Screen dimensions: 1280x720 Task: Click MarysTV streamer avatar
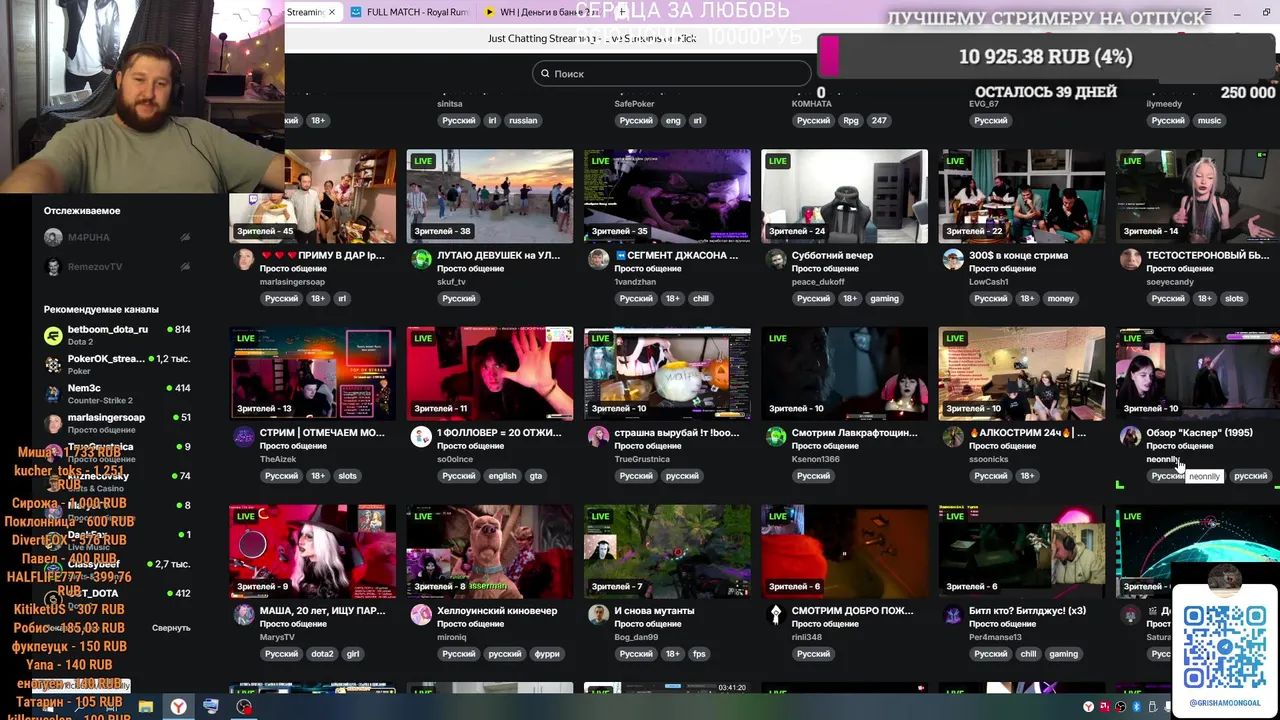[244, 615]
